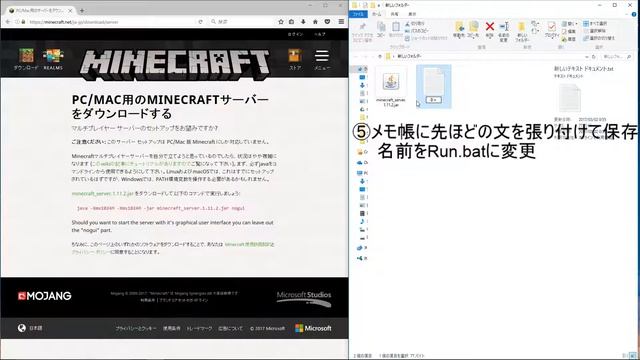Screen dimensions: 640x360
Task: Click the Copy (コピー) ribbon icon
Action: (x=381, y=30)
